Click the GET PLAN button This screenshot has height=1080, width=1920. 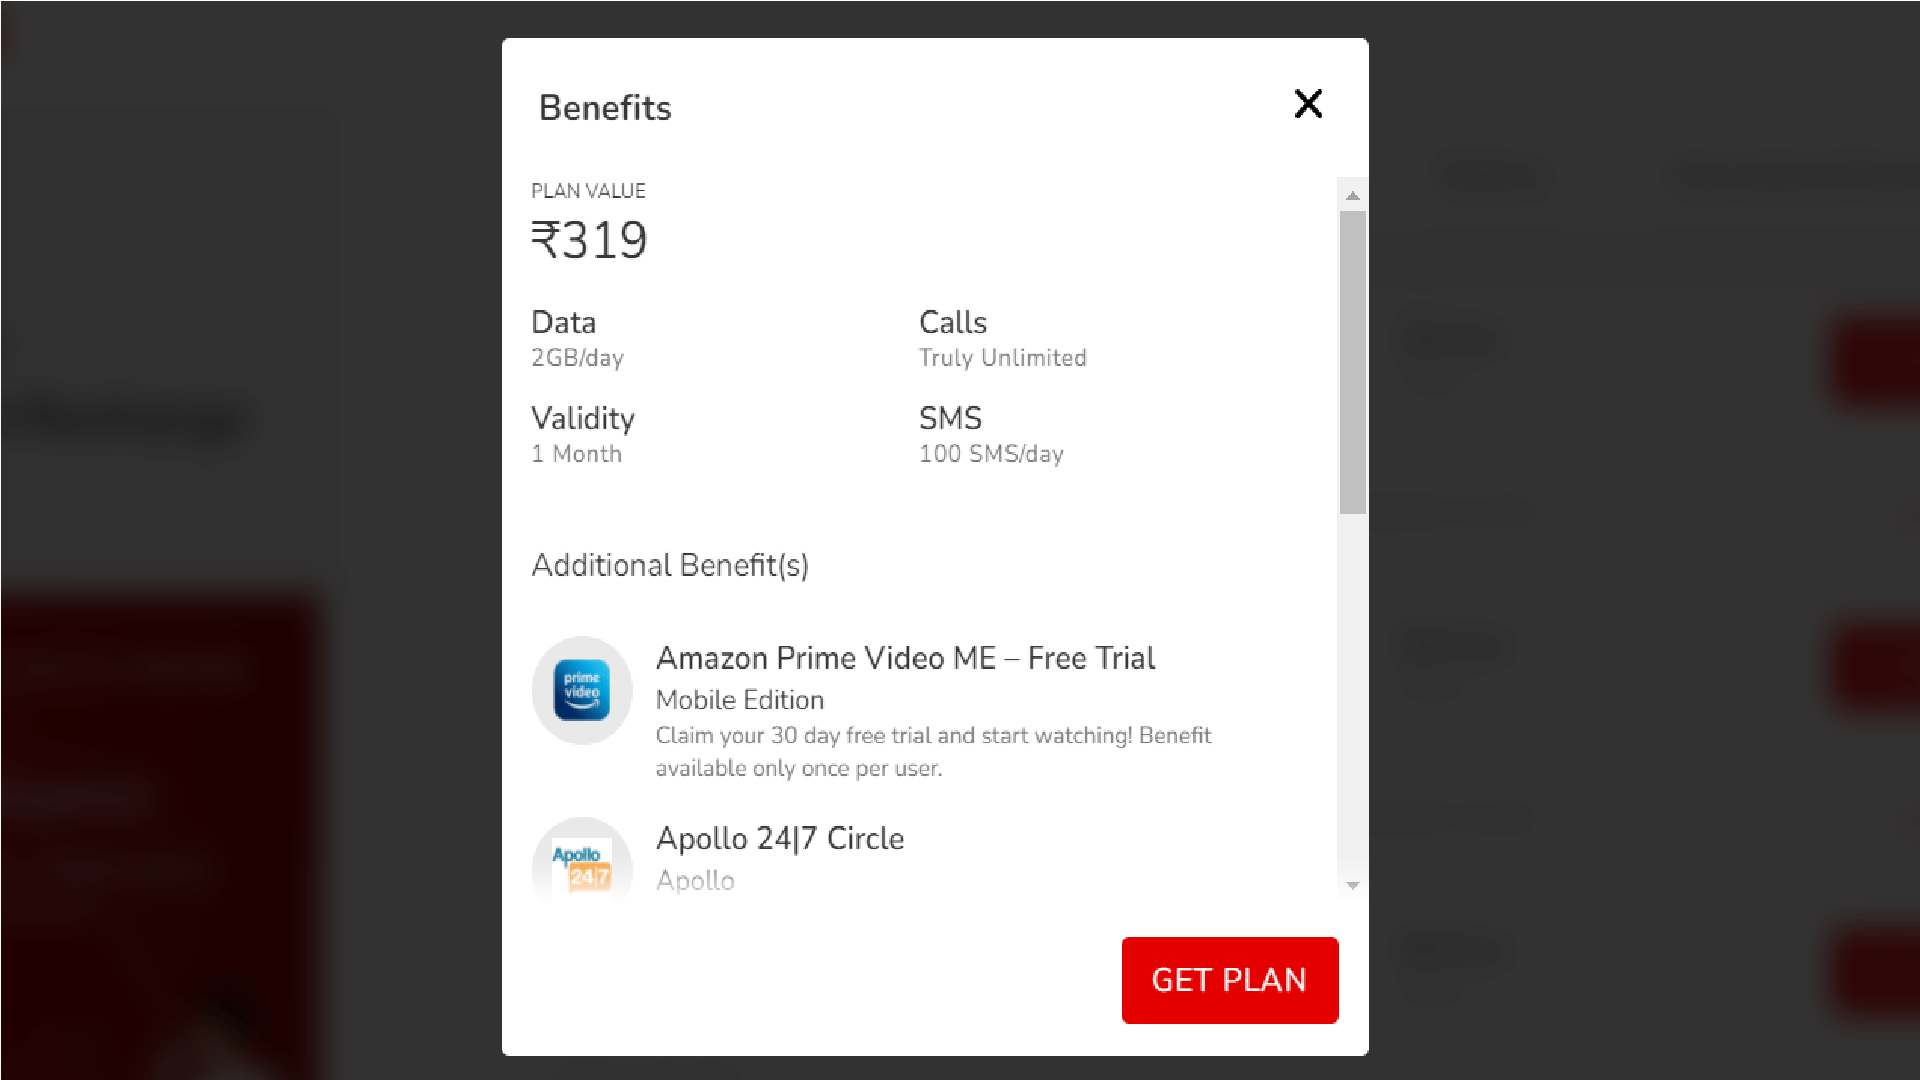pyautogui.click(x=1229, y=980)
